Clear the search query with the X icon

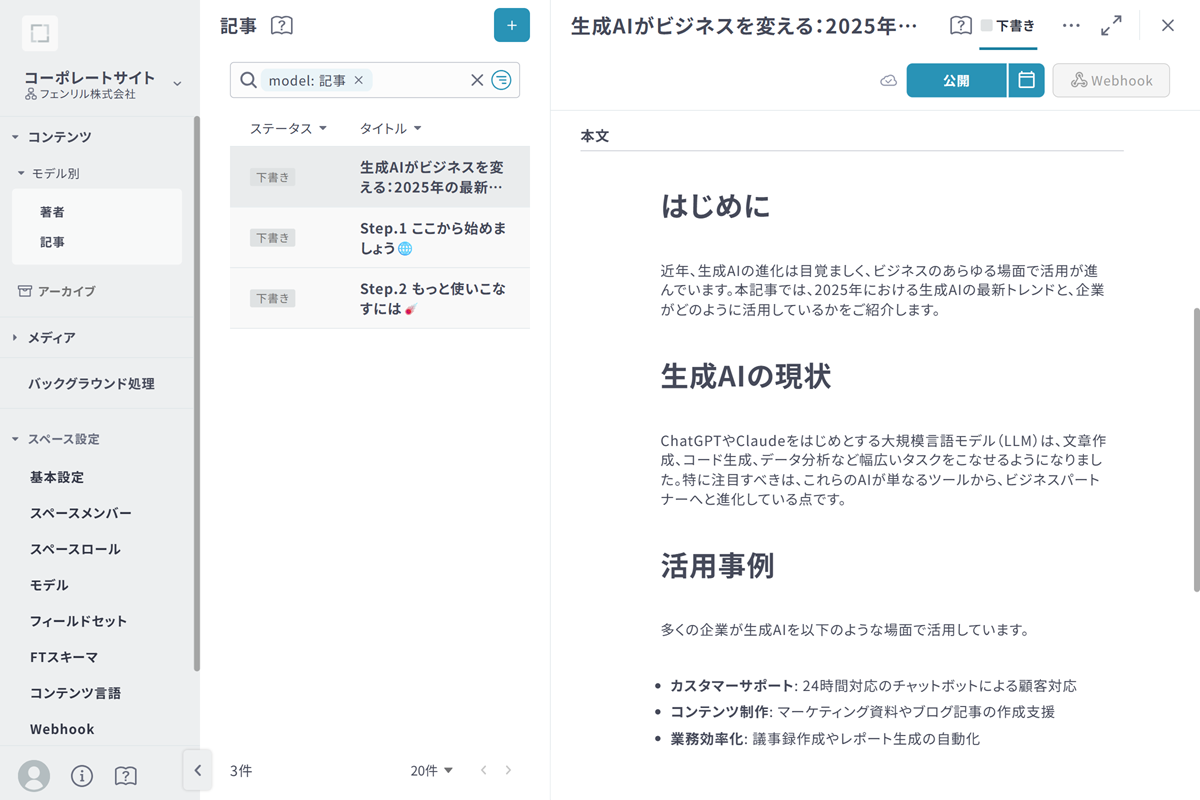click(477, 80)
